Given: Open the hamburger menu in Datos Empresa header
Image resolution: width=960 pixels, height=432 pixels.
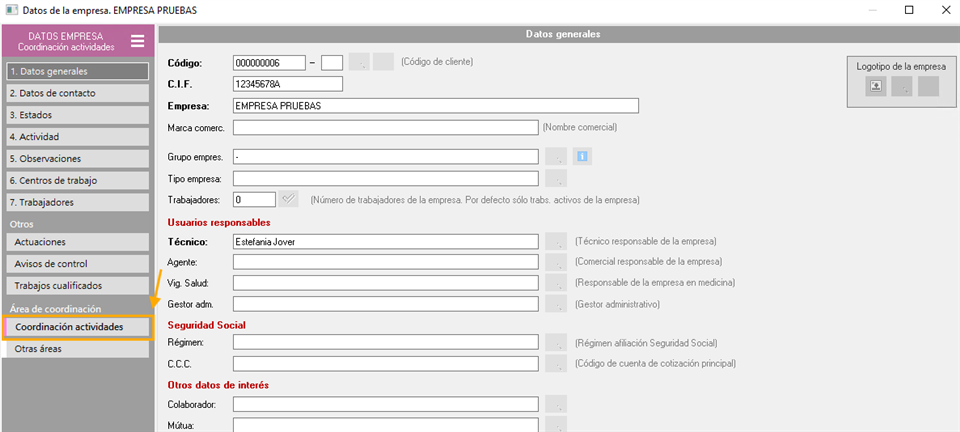Looking at the screenshot, I should 138,41.
